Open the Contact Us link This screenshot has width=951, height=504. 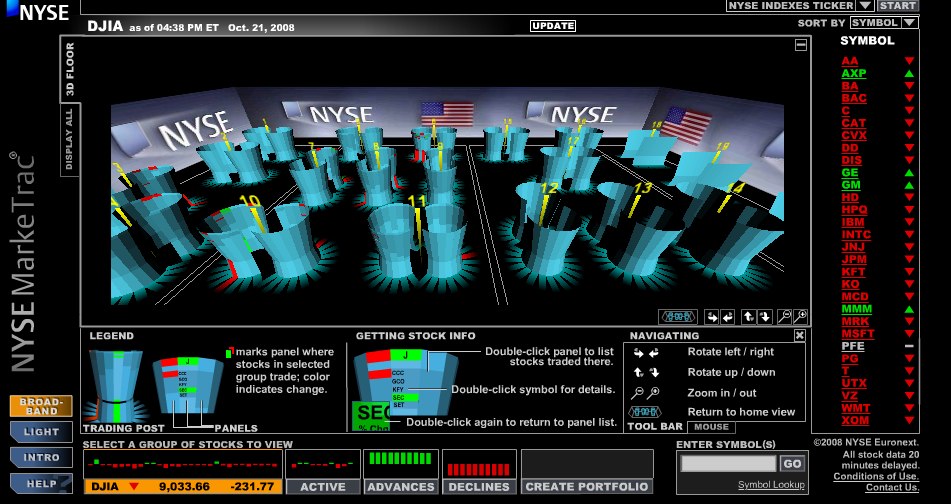point(892,488)
